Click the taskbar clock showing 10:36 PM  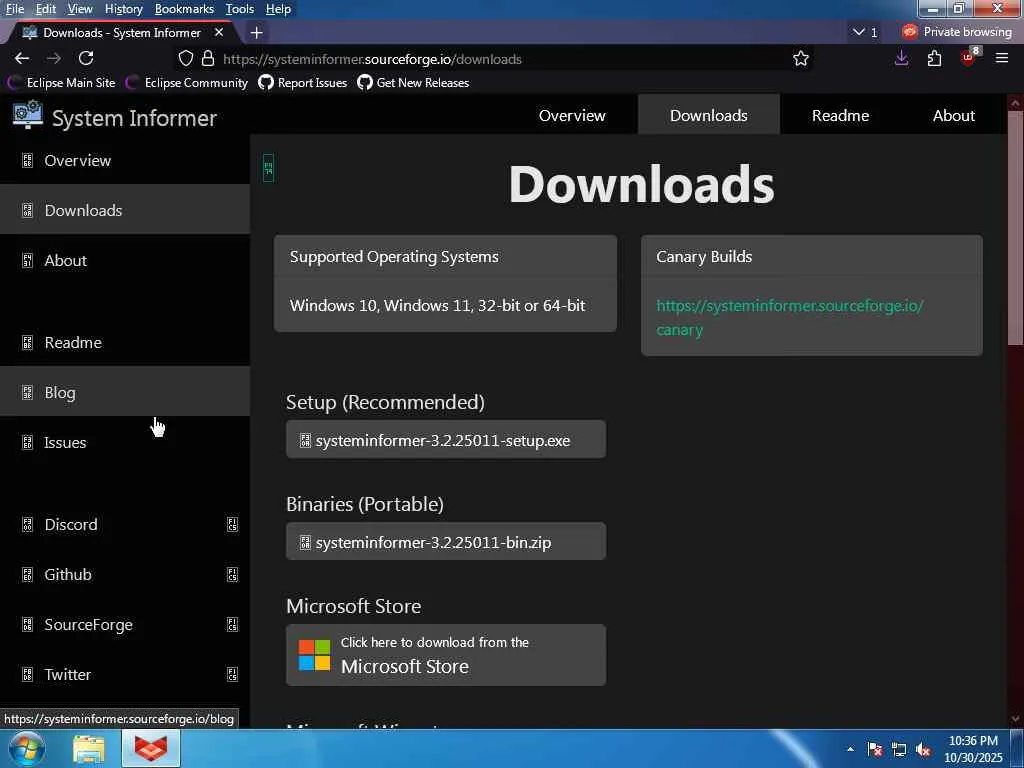point(973,749)
